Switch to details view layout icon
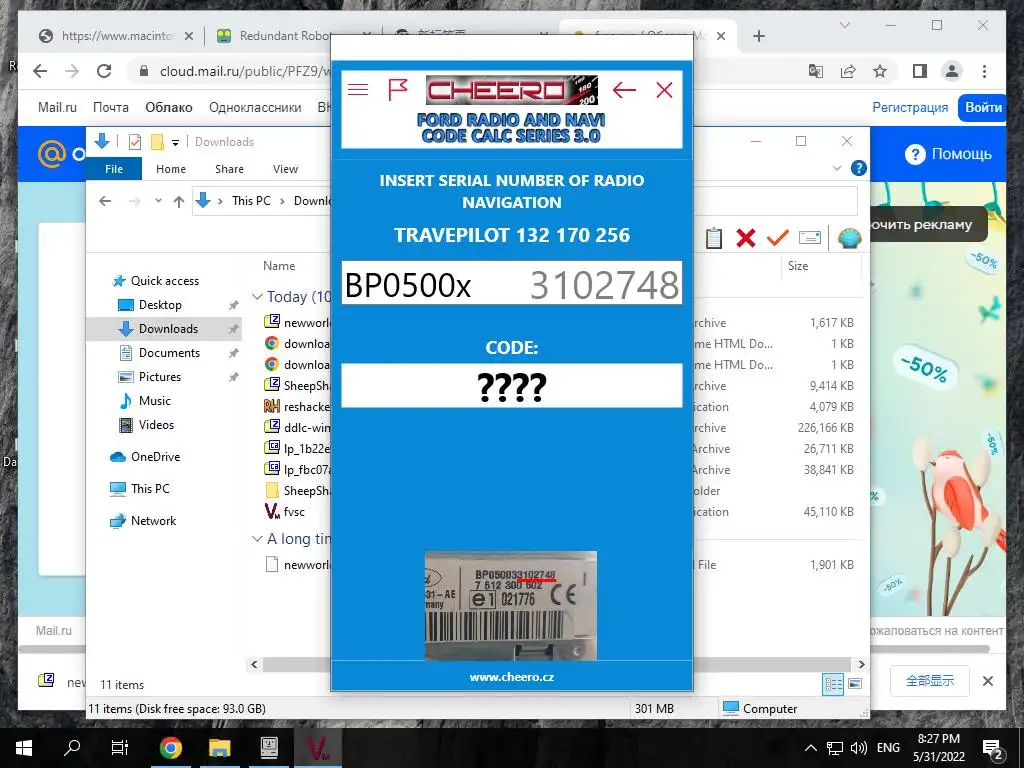This screenshot has width=1024, height=768. pos(834,684)
